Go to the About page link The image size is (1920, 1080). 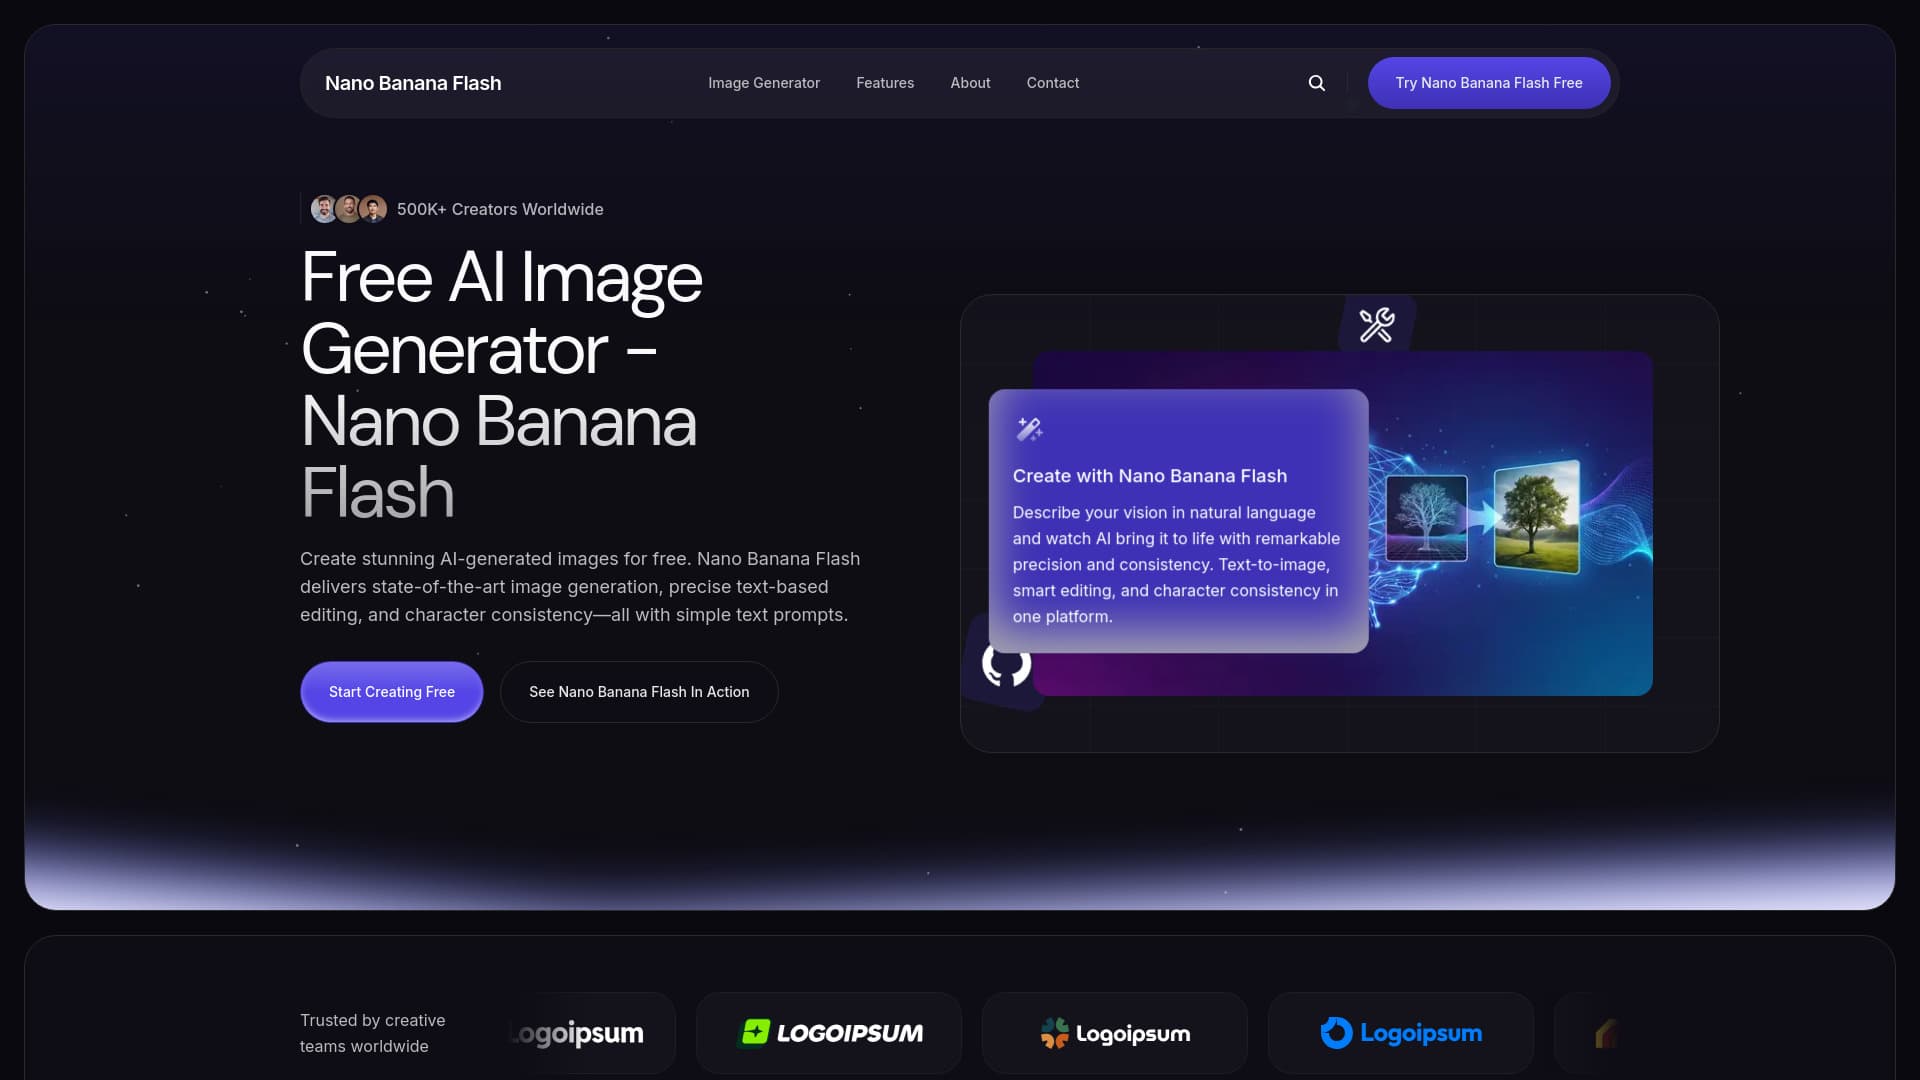click(x=970, y=83)
